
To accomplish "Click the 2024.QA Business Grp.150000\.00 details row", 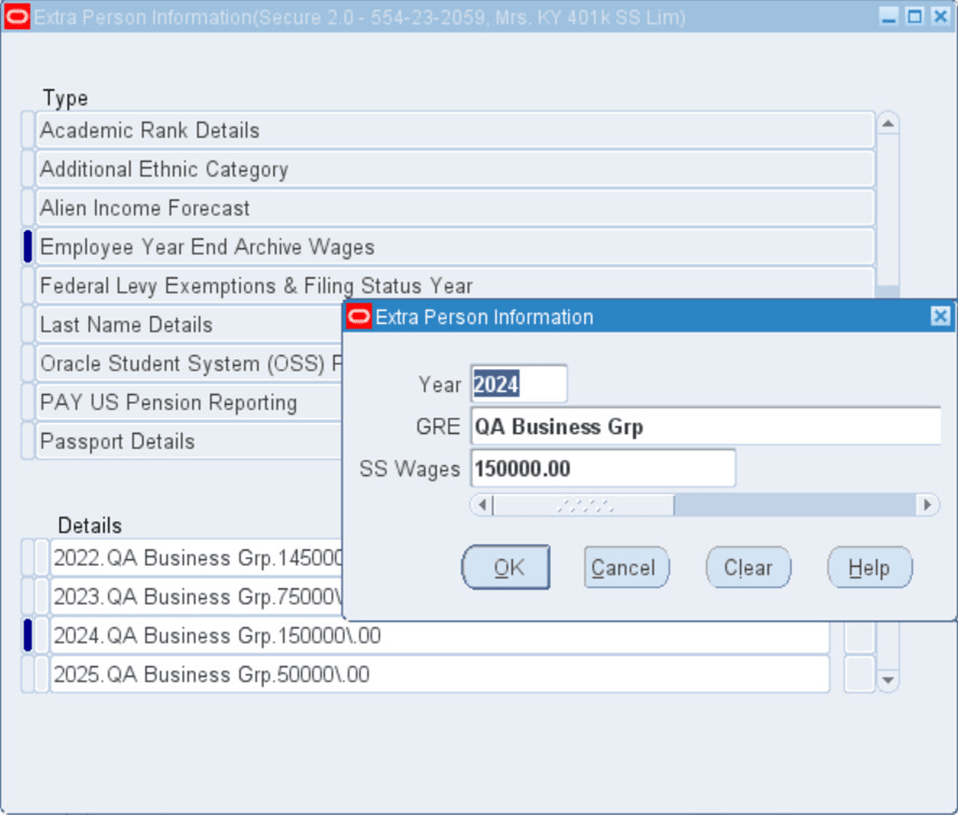I will 440,635.
